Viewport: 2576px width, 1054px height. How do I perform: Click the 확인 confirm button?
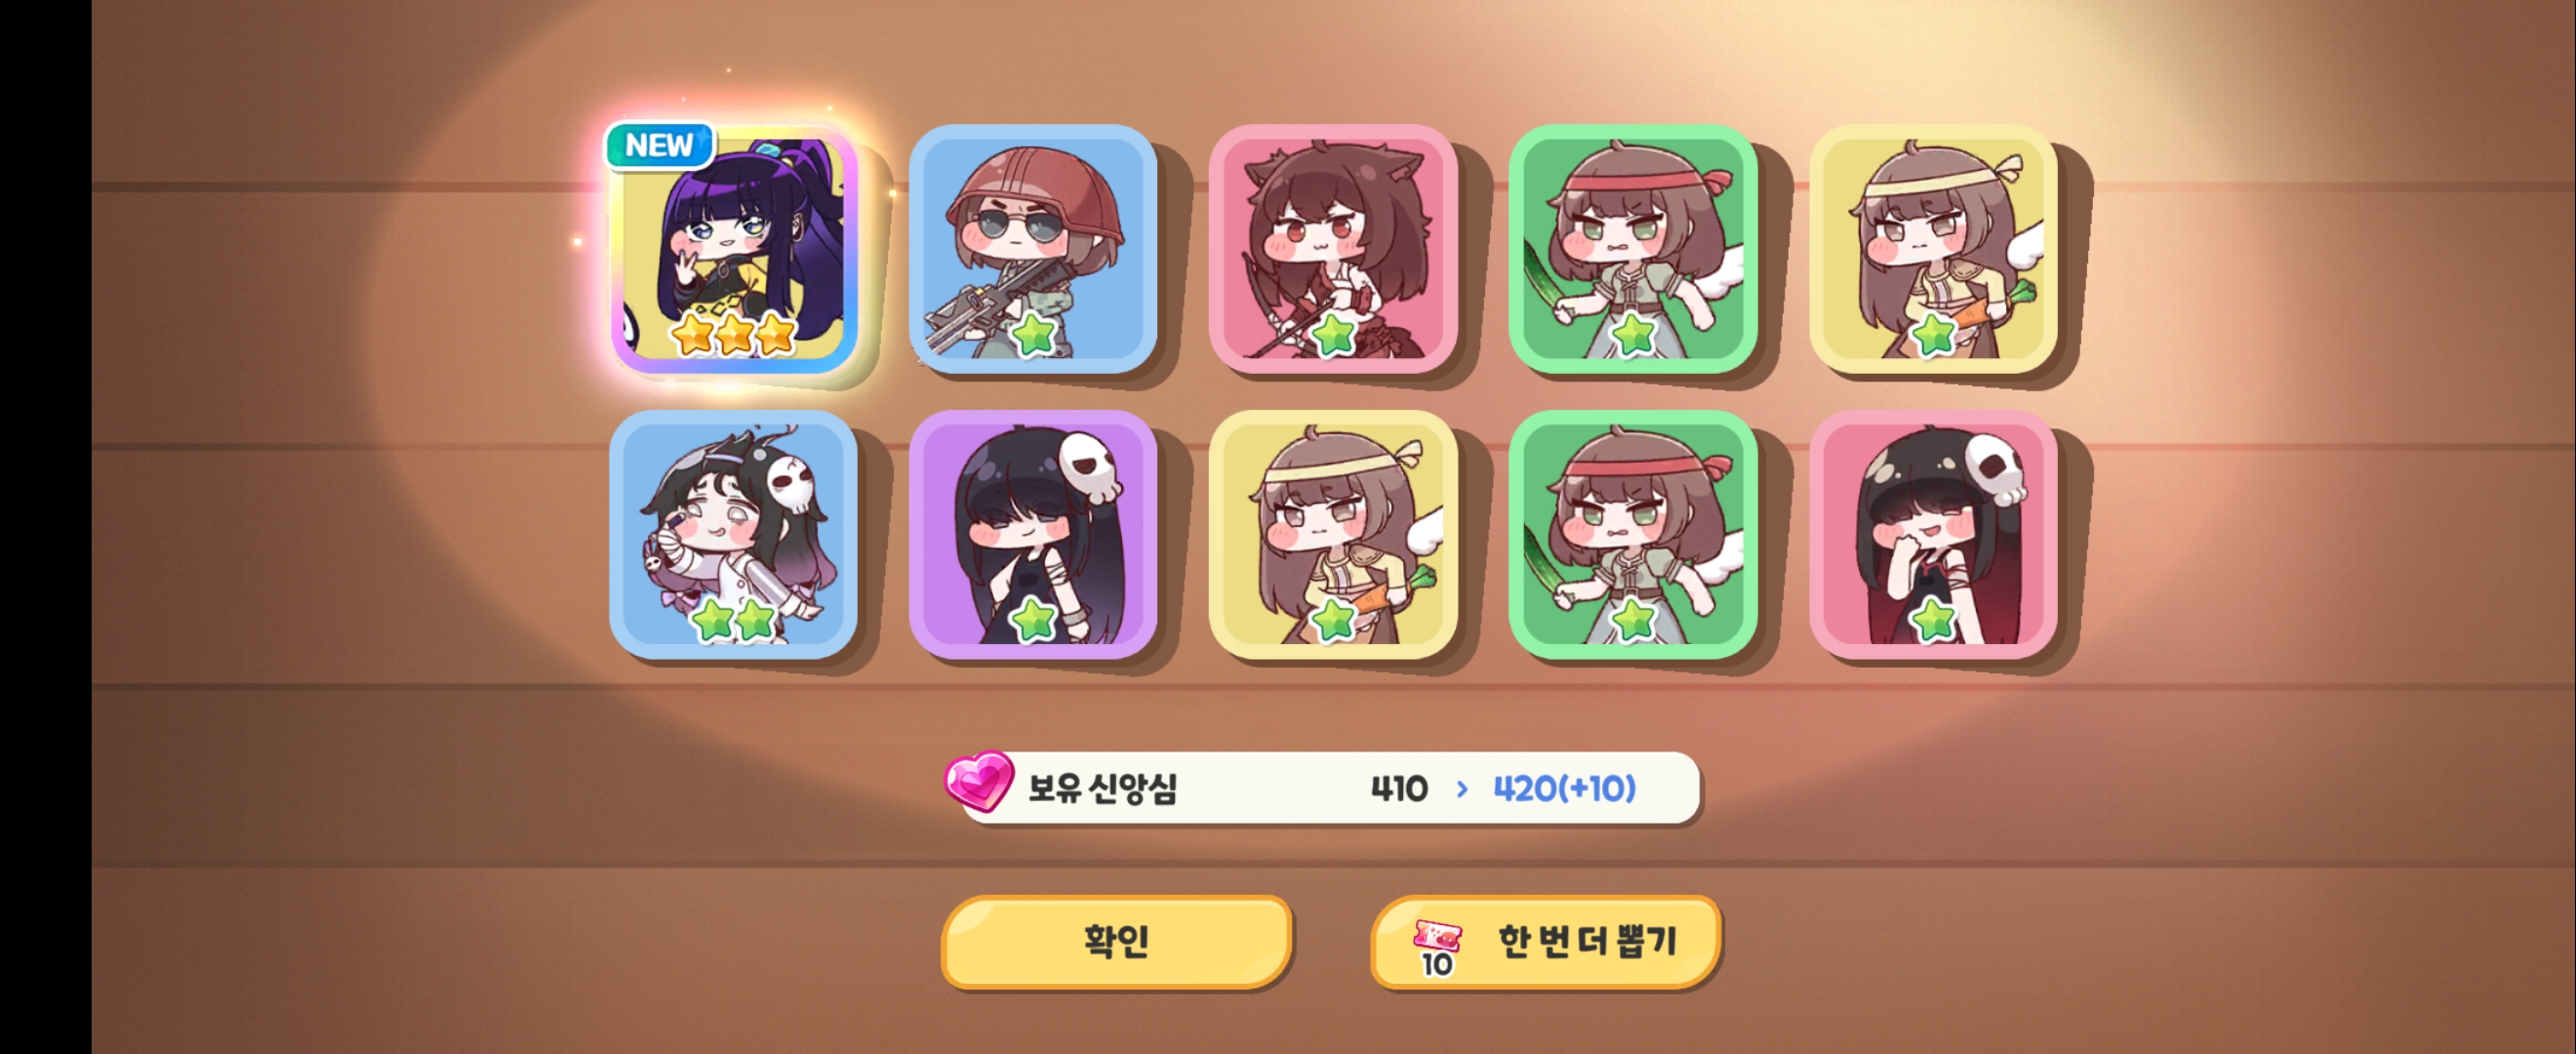click(x=1117, y=941)
